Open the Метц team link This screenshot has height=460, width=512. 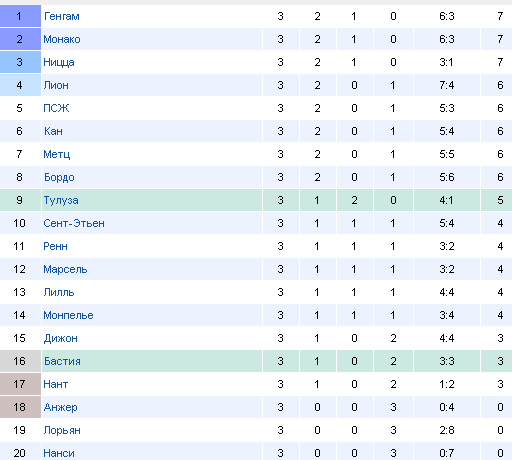[57, 154]
